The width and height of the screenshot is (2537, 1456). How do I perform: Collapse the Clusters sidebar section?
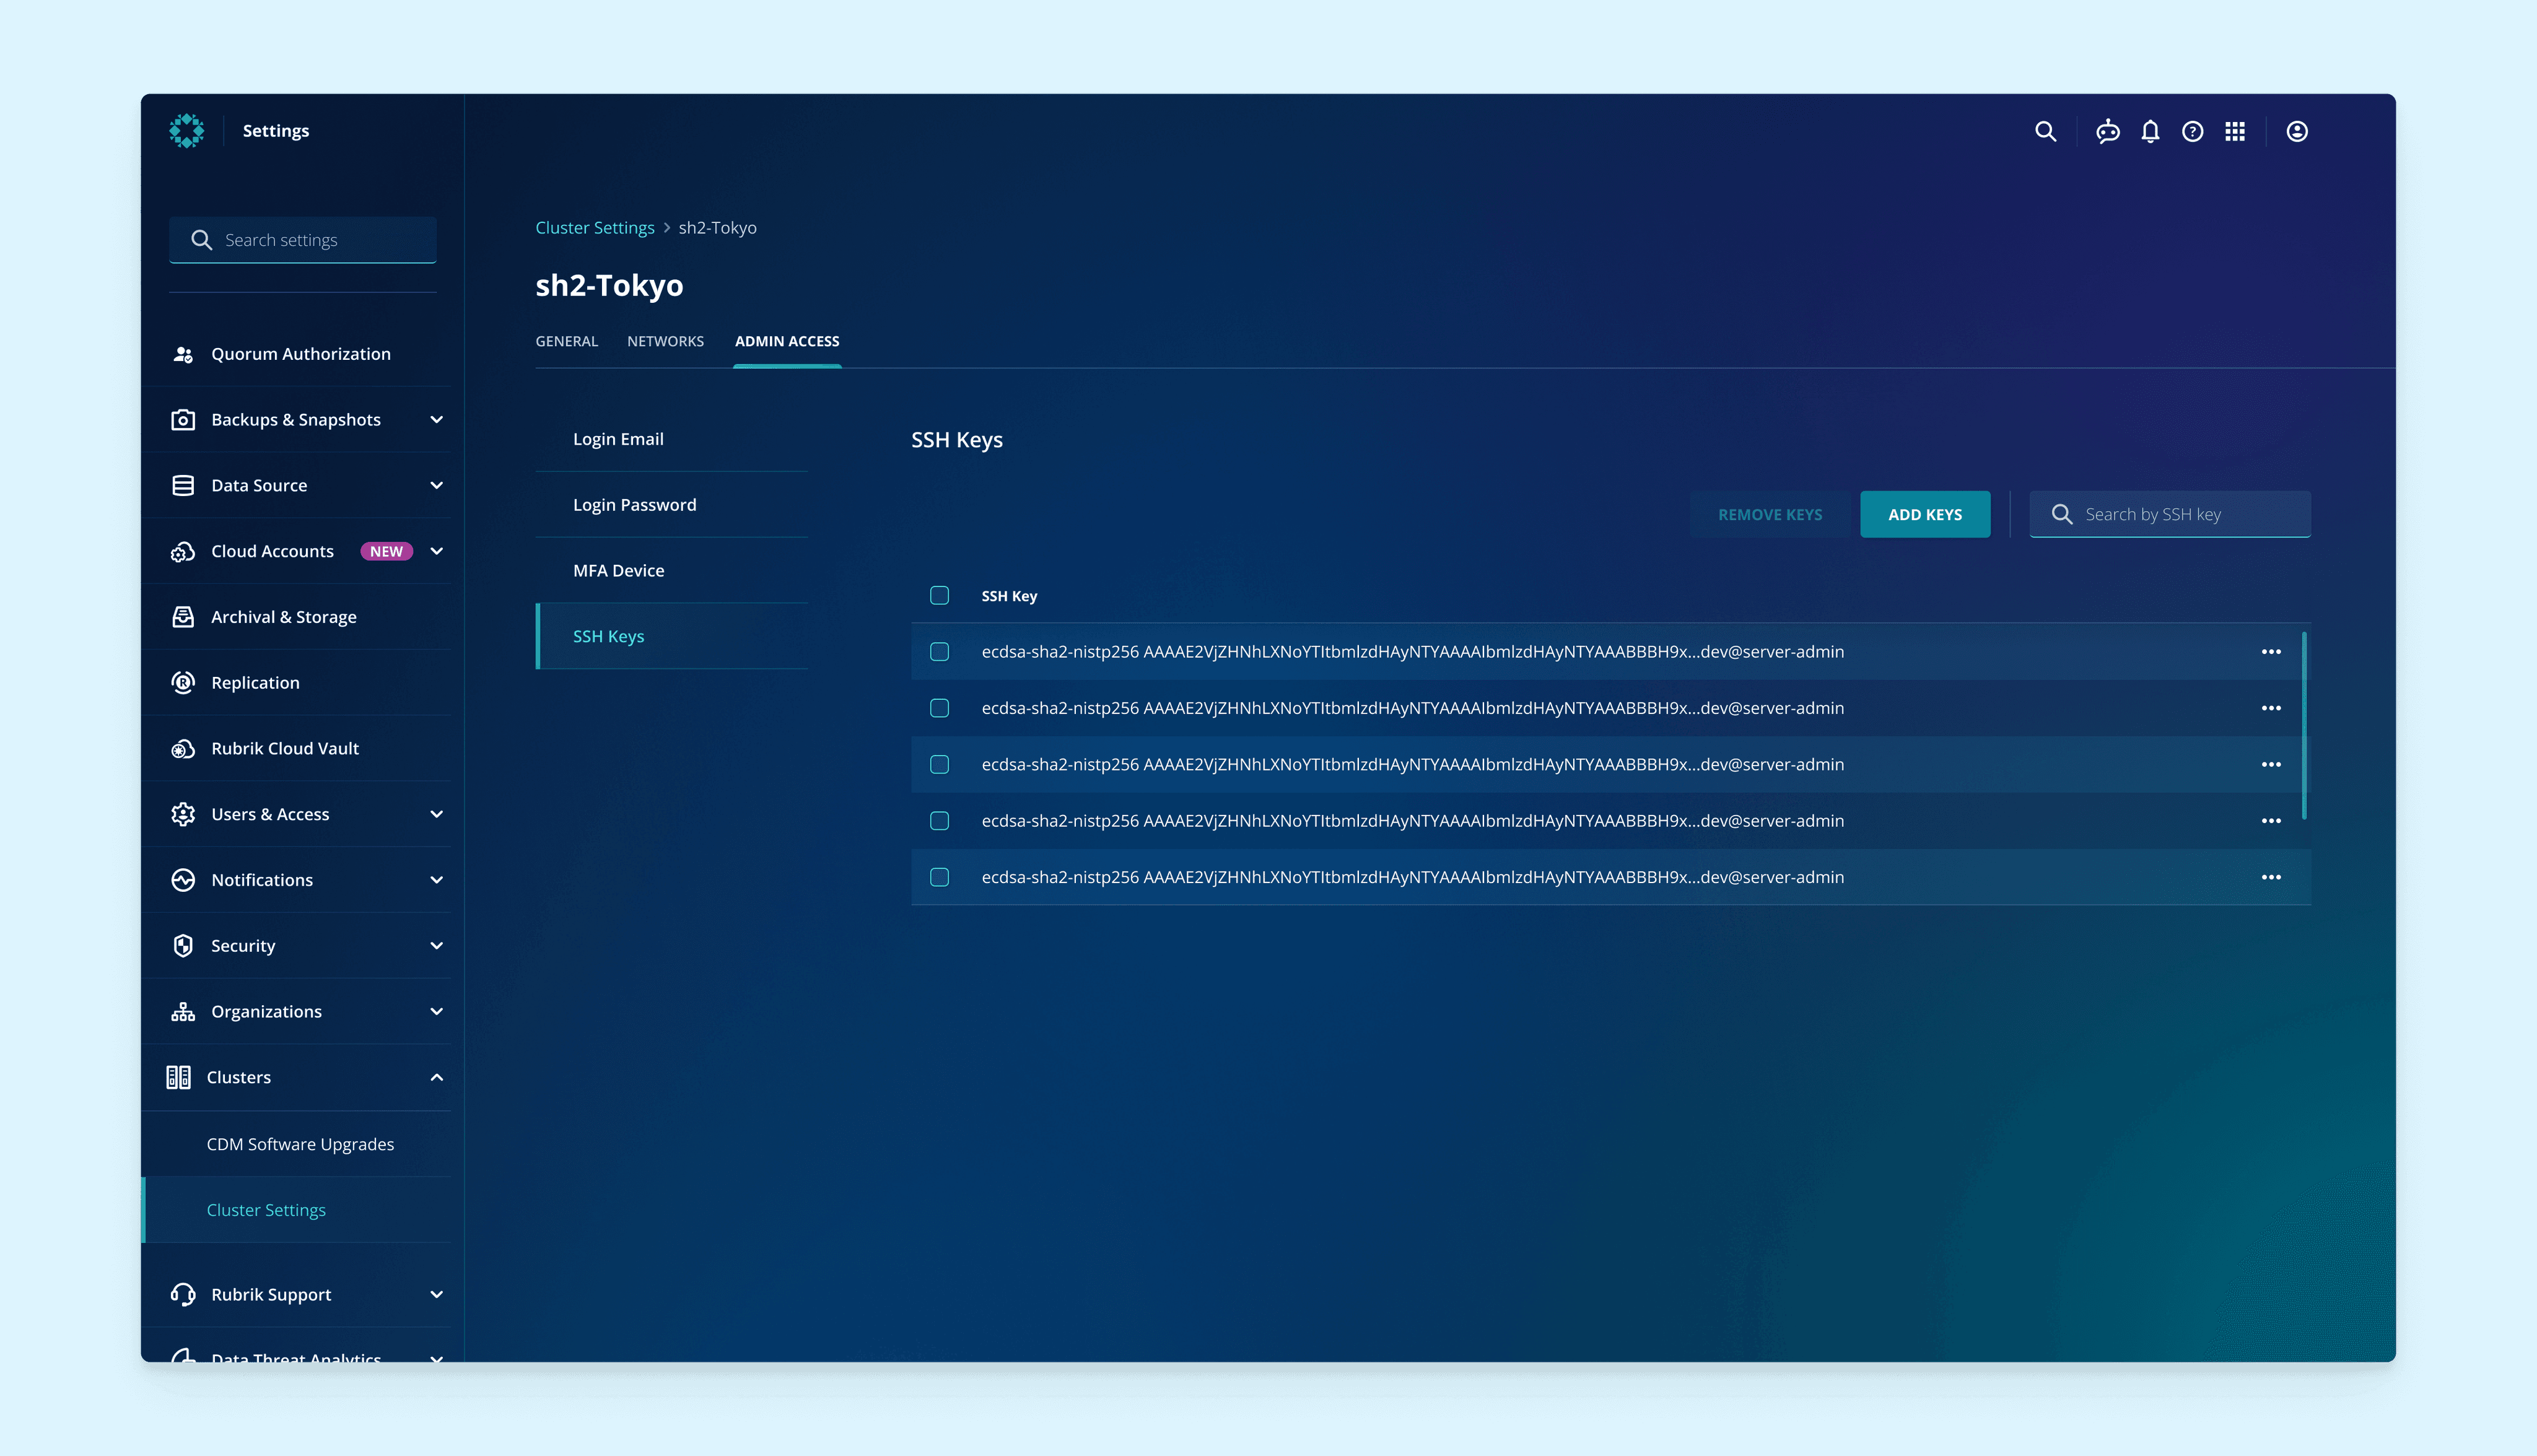pyautogui.click(x=436, y=1077)
